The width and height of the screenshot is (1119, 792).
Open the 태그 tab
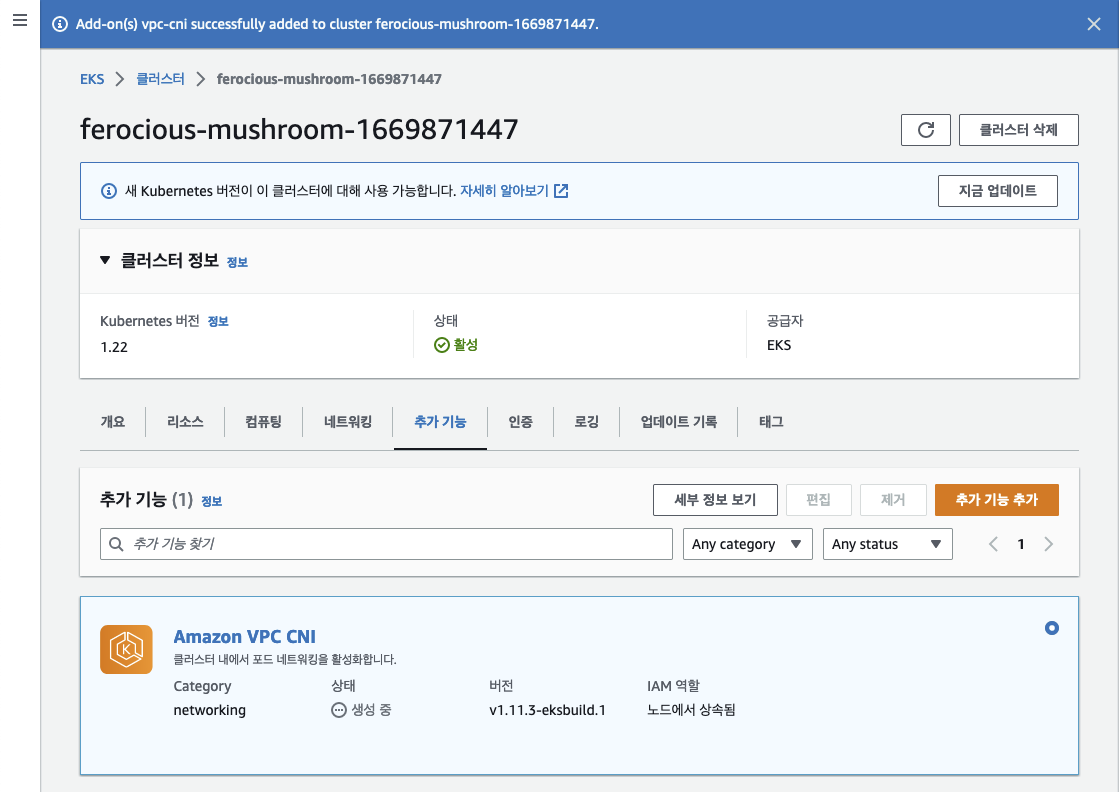point(771,422)
